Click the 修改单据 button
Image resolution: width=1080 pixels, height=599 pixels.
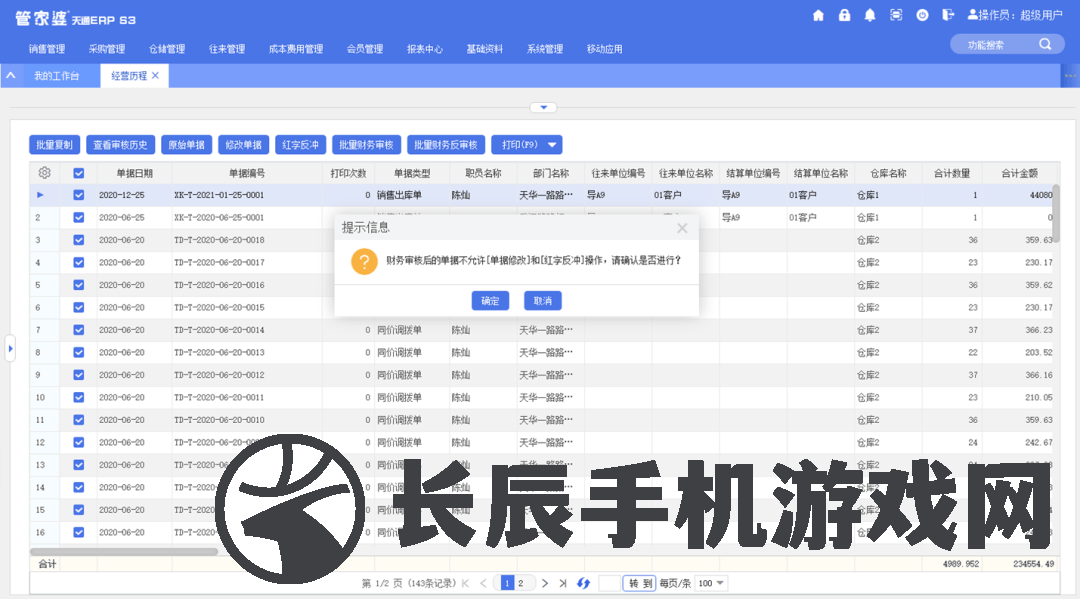click(x=244, y=145)
